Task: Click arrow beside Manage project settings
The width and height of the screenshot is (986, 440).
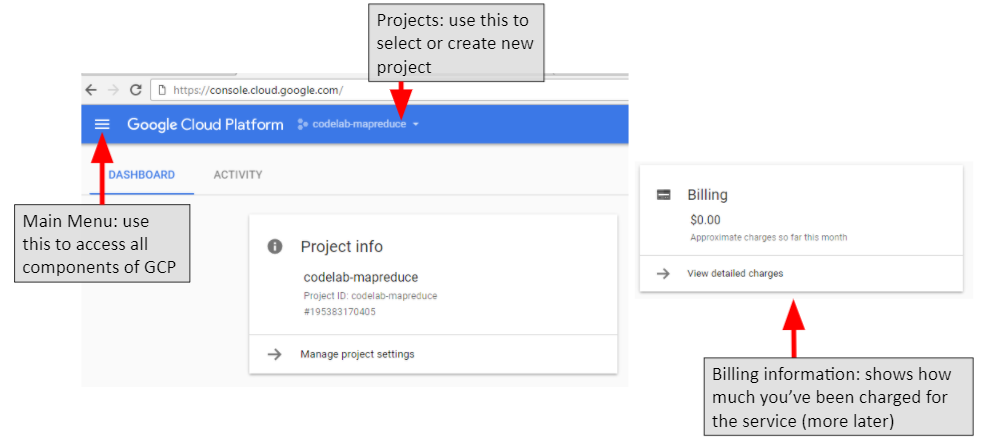Action: pyautogui.click(x=274, y=354)
